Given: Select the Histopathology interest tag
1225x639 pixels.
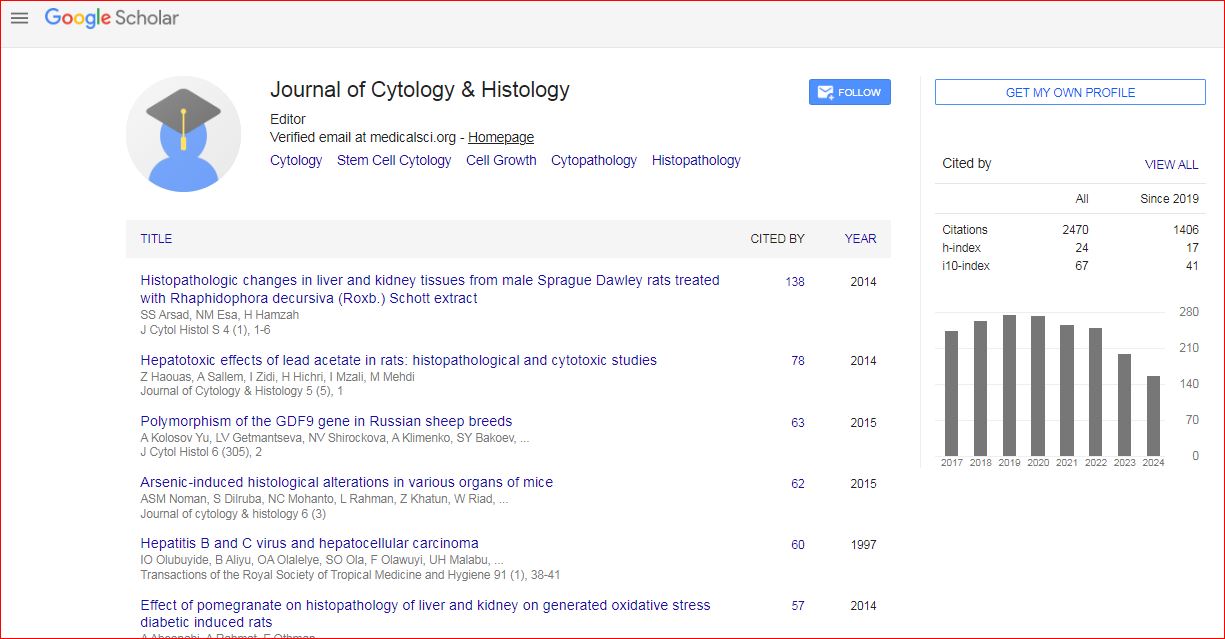Looking at the screenshot, I should coord(696,160).
